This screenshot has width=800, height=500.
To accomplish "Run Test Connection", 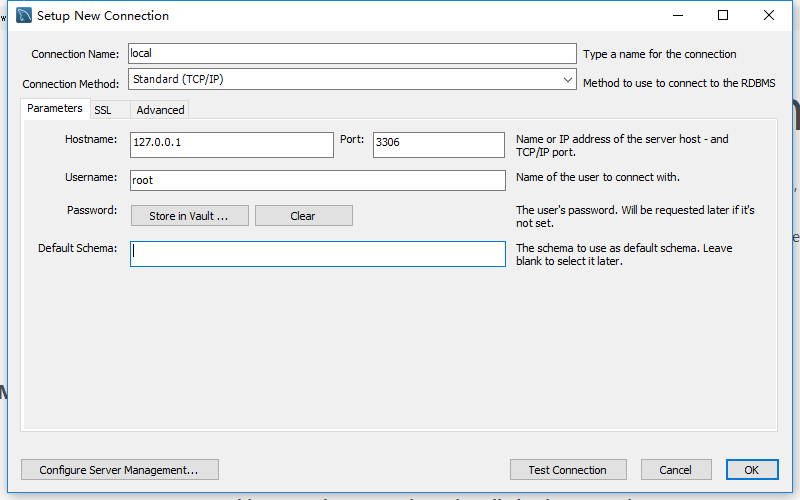I will (x=568, y=470).
